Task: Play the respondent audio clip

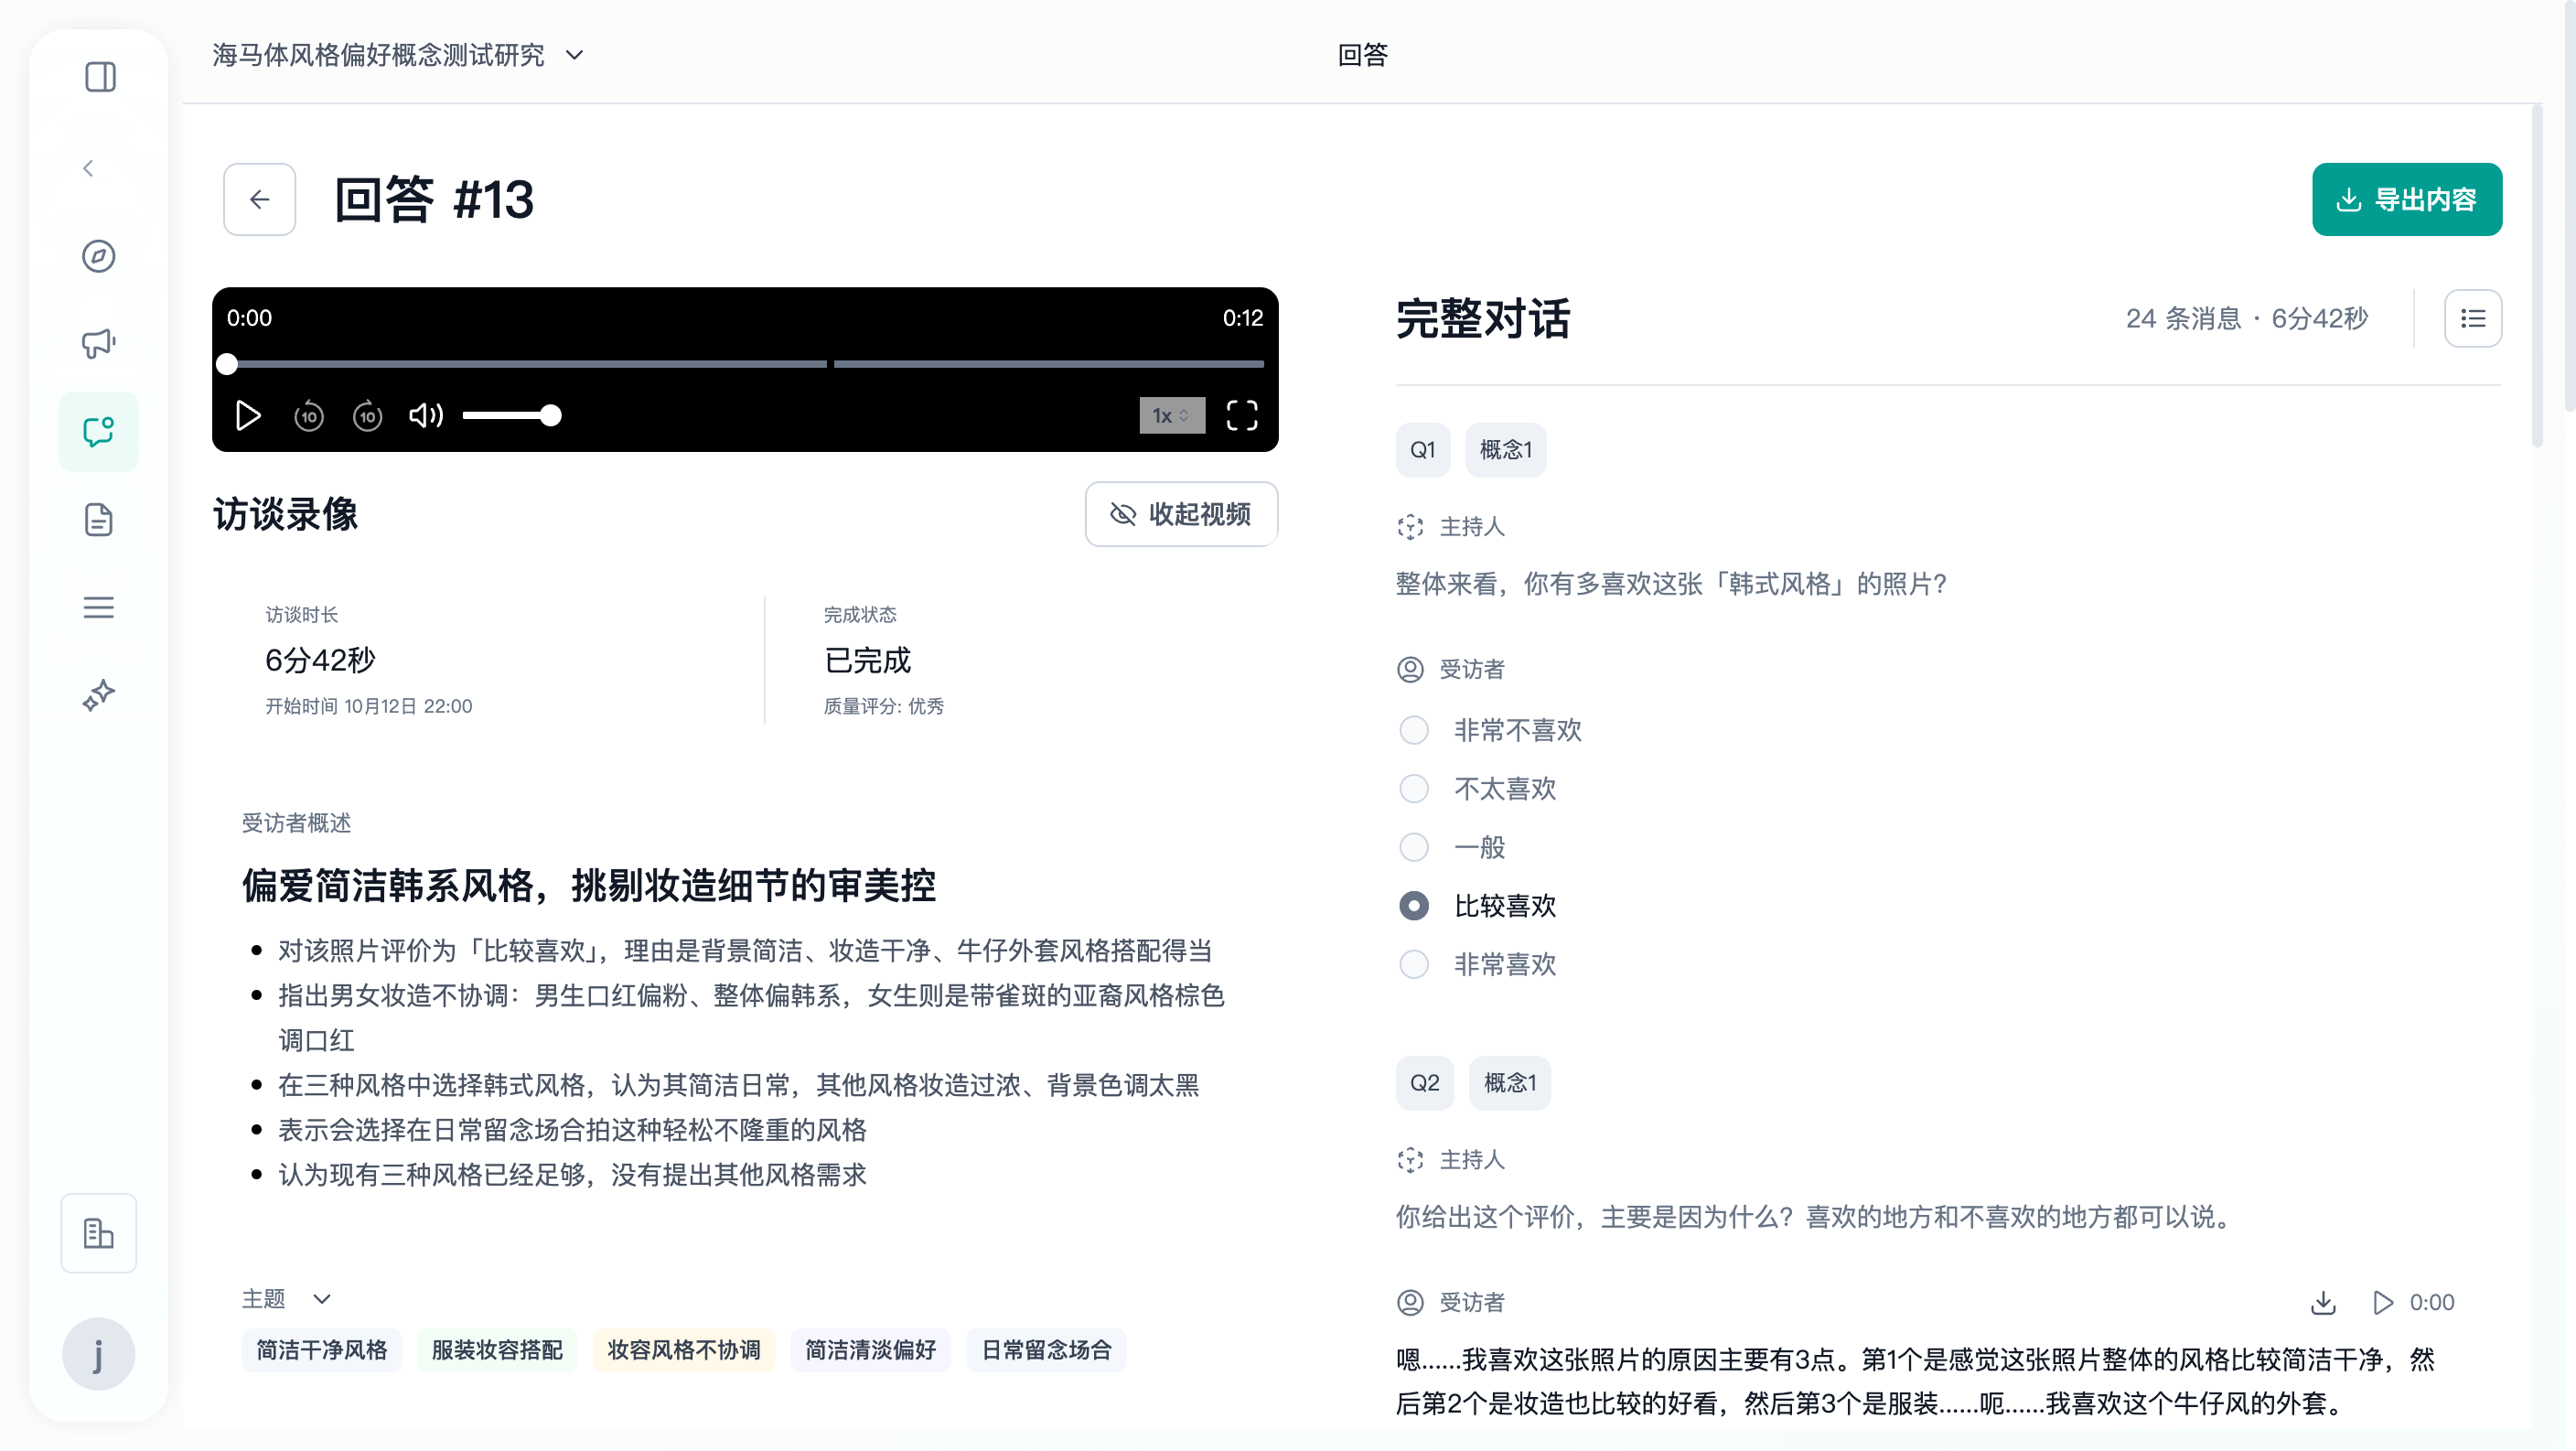Action: [2383, 1302]
